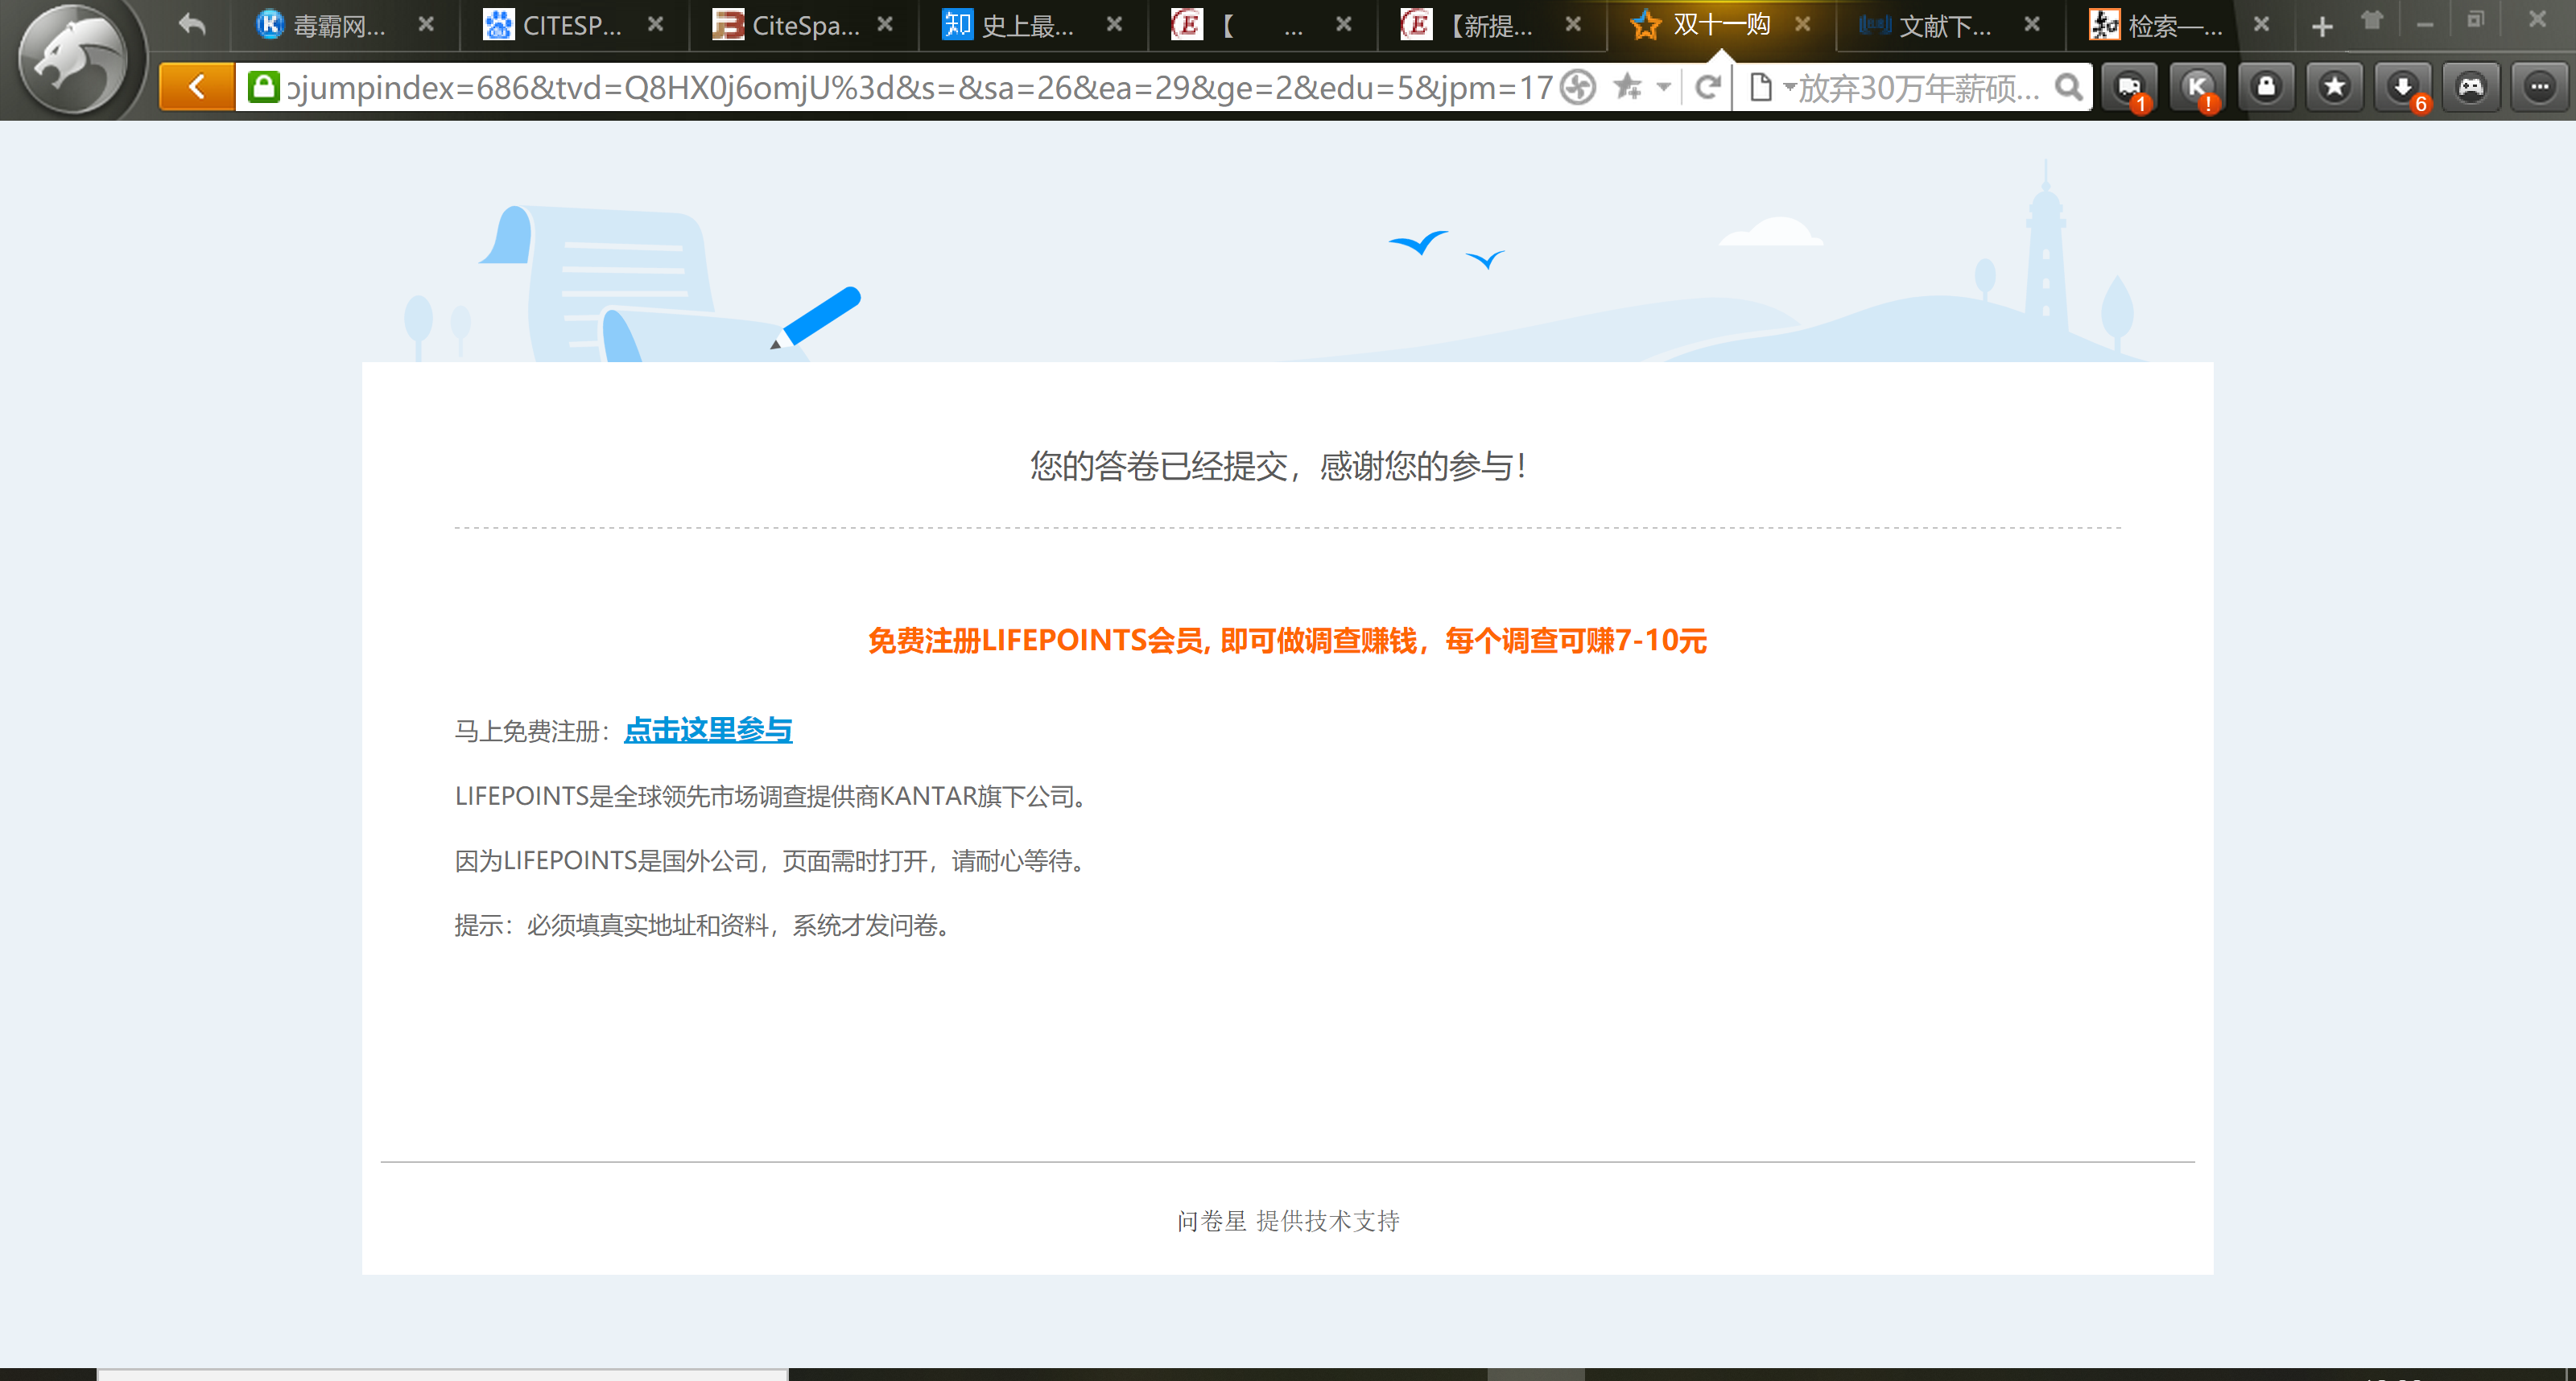
Task: Open a new tab with plus button
Action: pyautogui.click(x=2322, y=27)
